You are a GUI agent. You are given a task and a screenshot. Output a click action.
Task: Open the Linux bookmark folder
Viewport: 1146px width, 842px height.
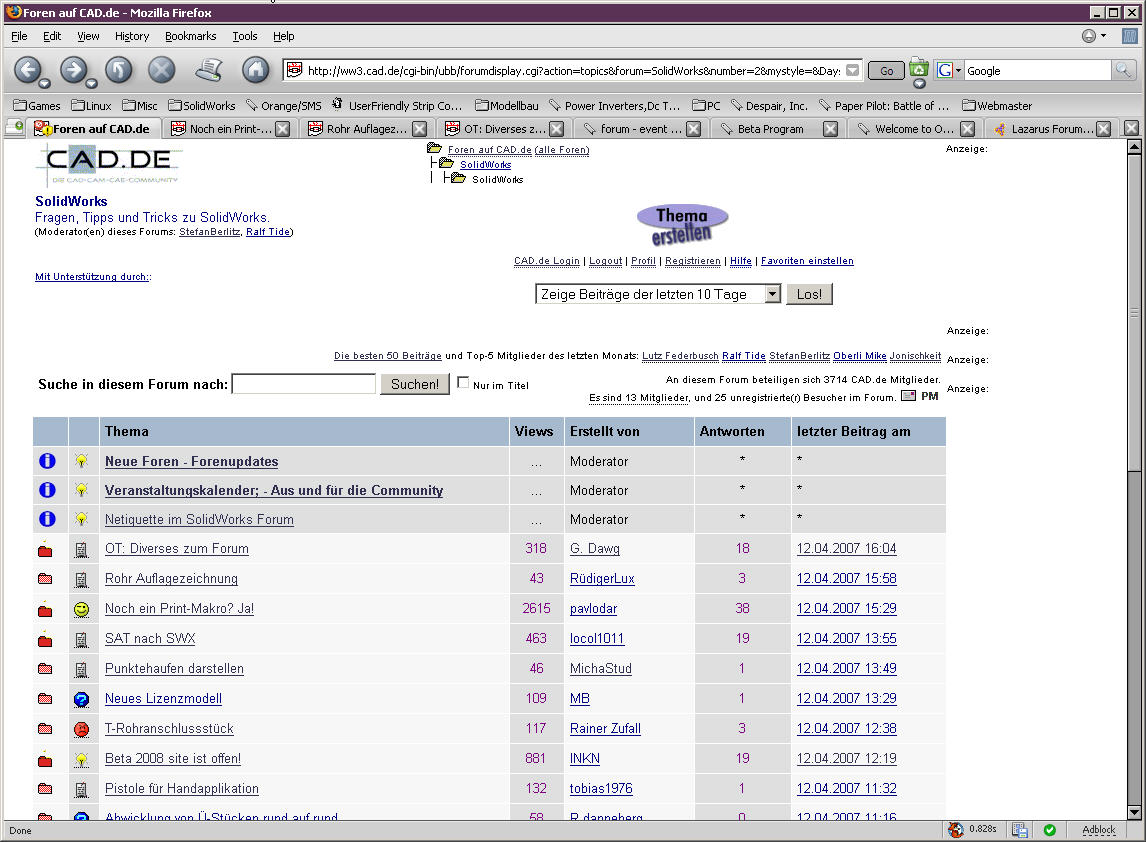91,106
